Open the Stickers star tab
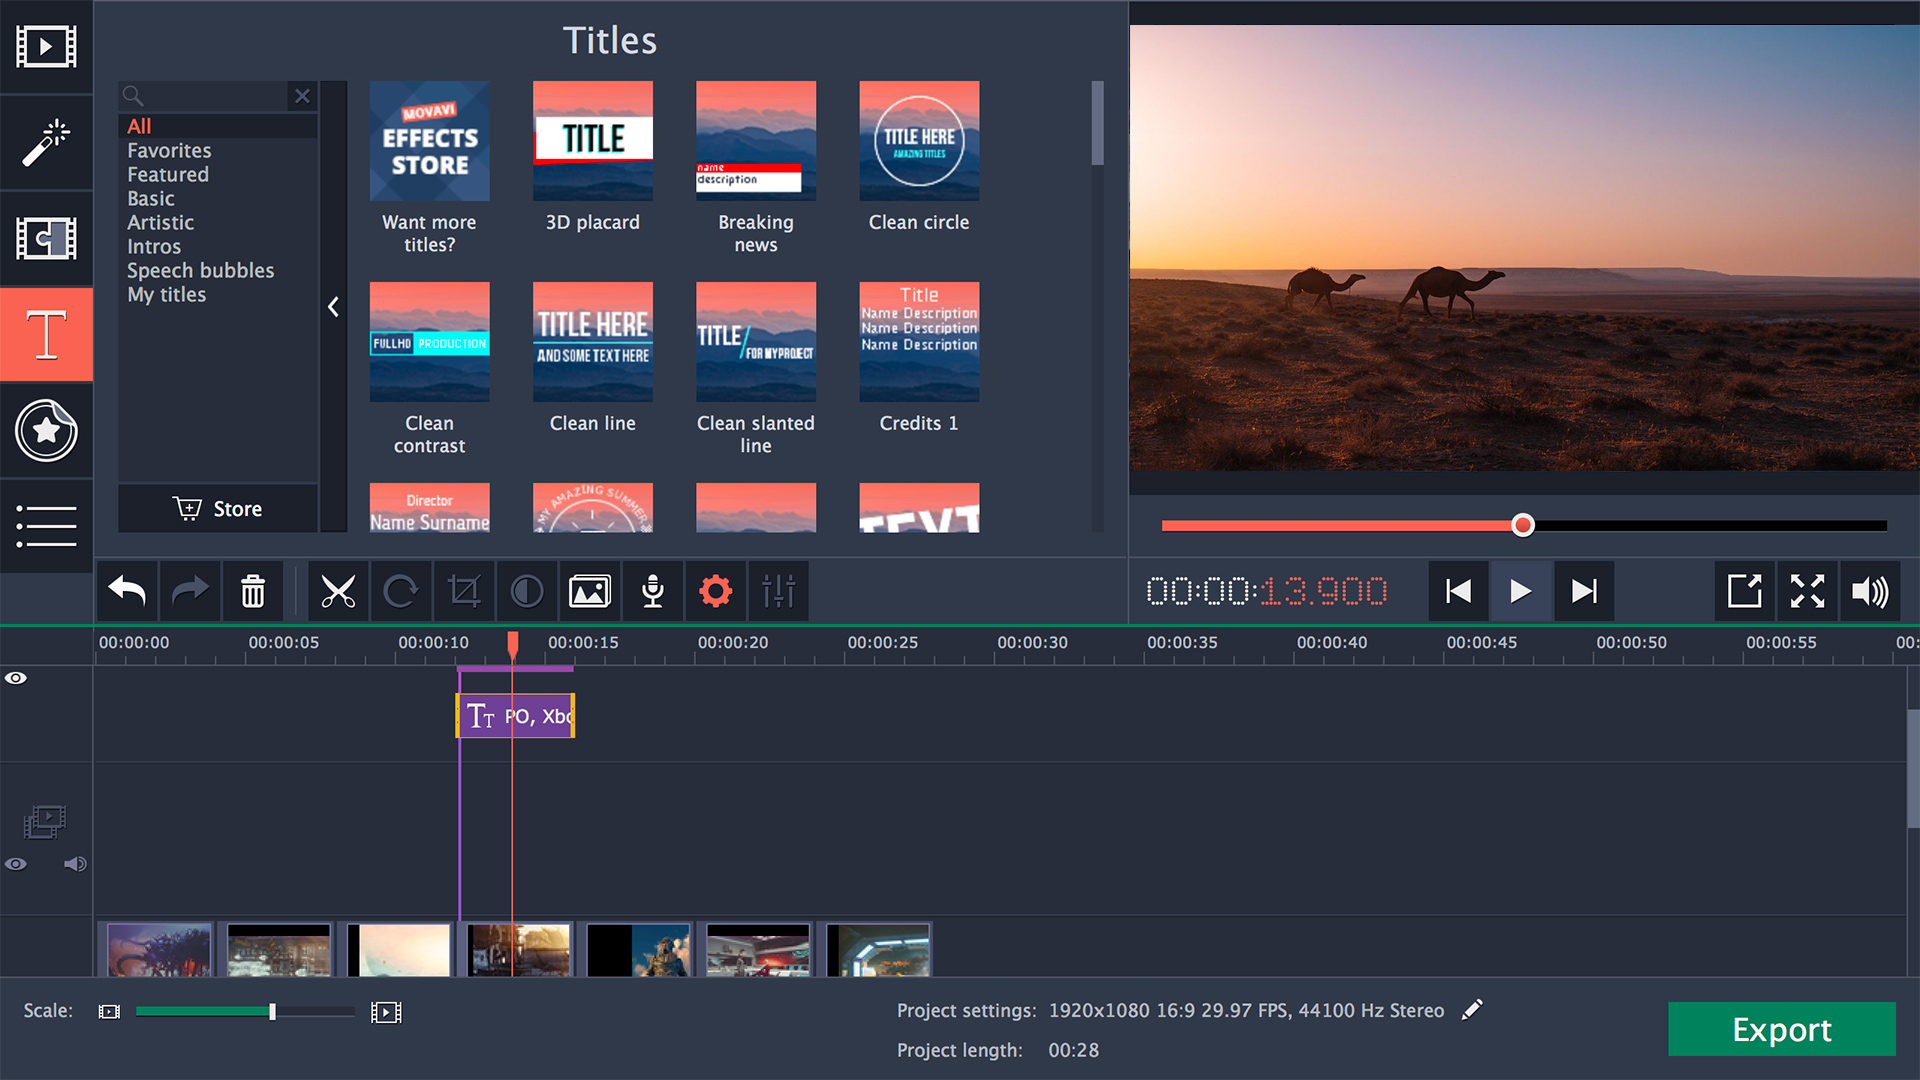 click(x=46, y=431)
